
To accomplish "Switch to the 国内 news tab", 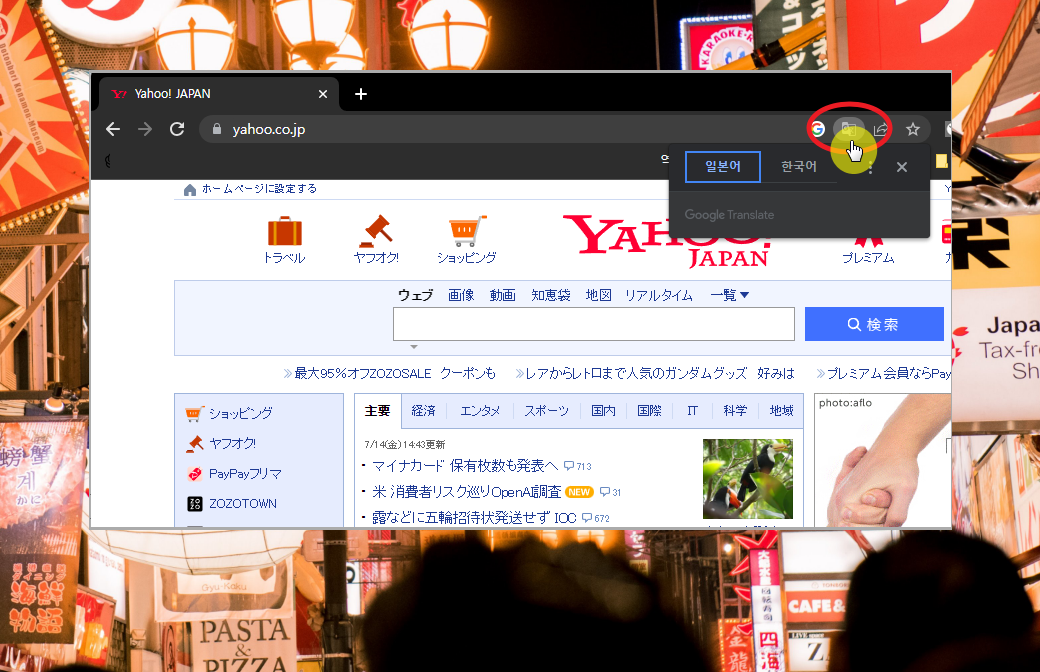I will [x=604, y=411].
